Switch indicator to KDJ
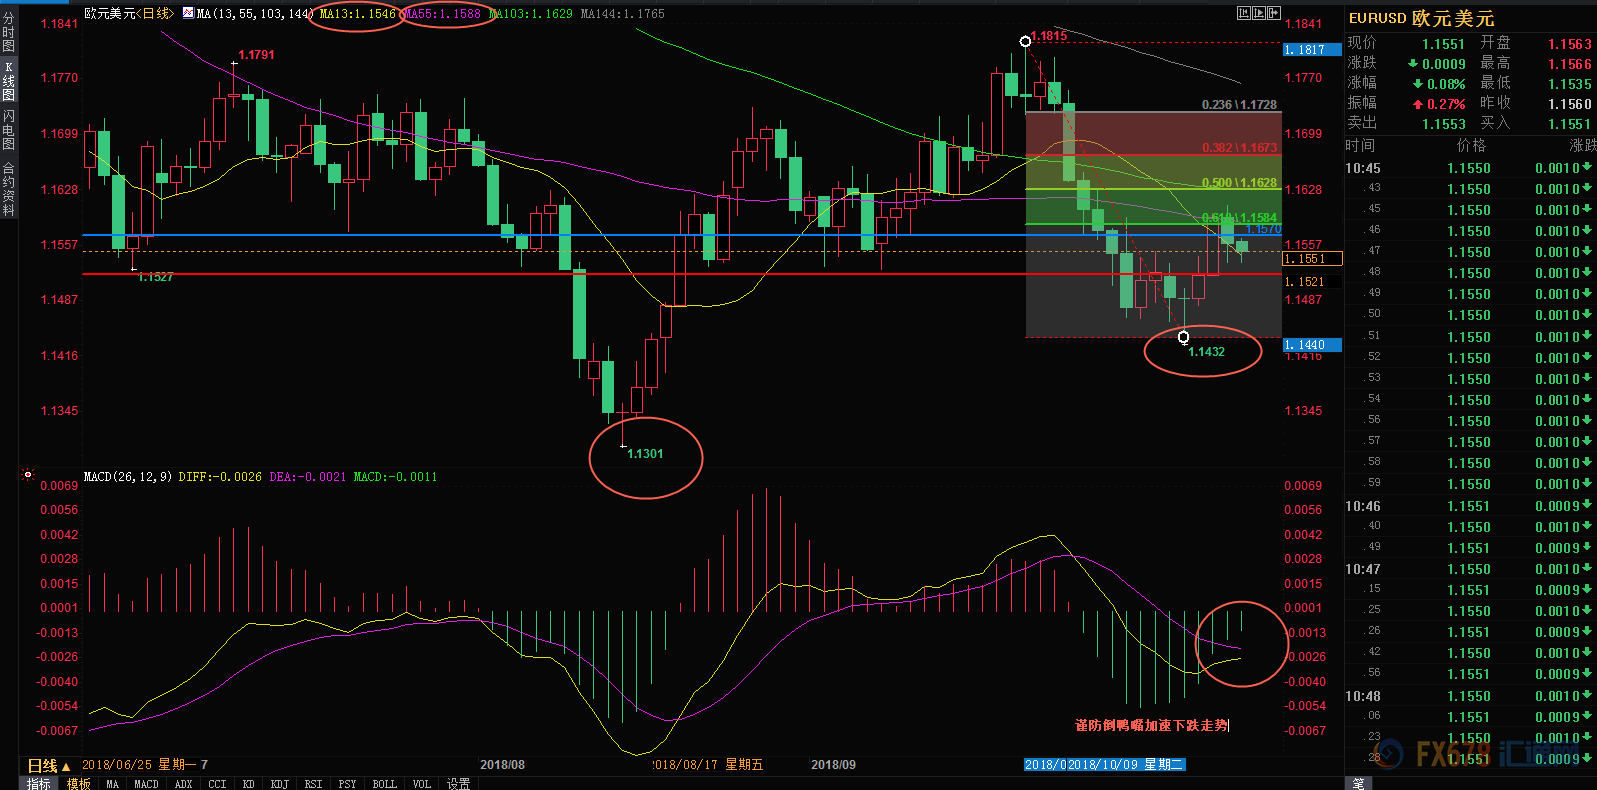 279,784
